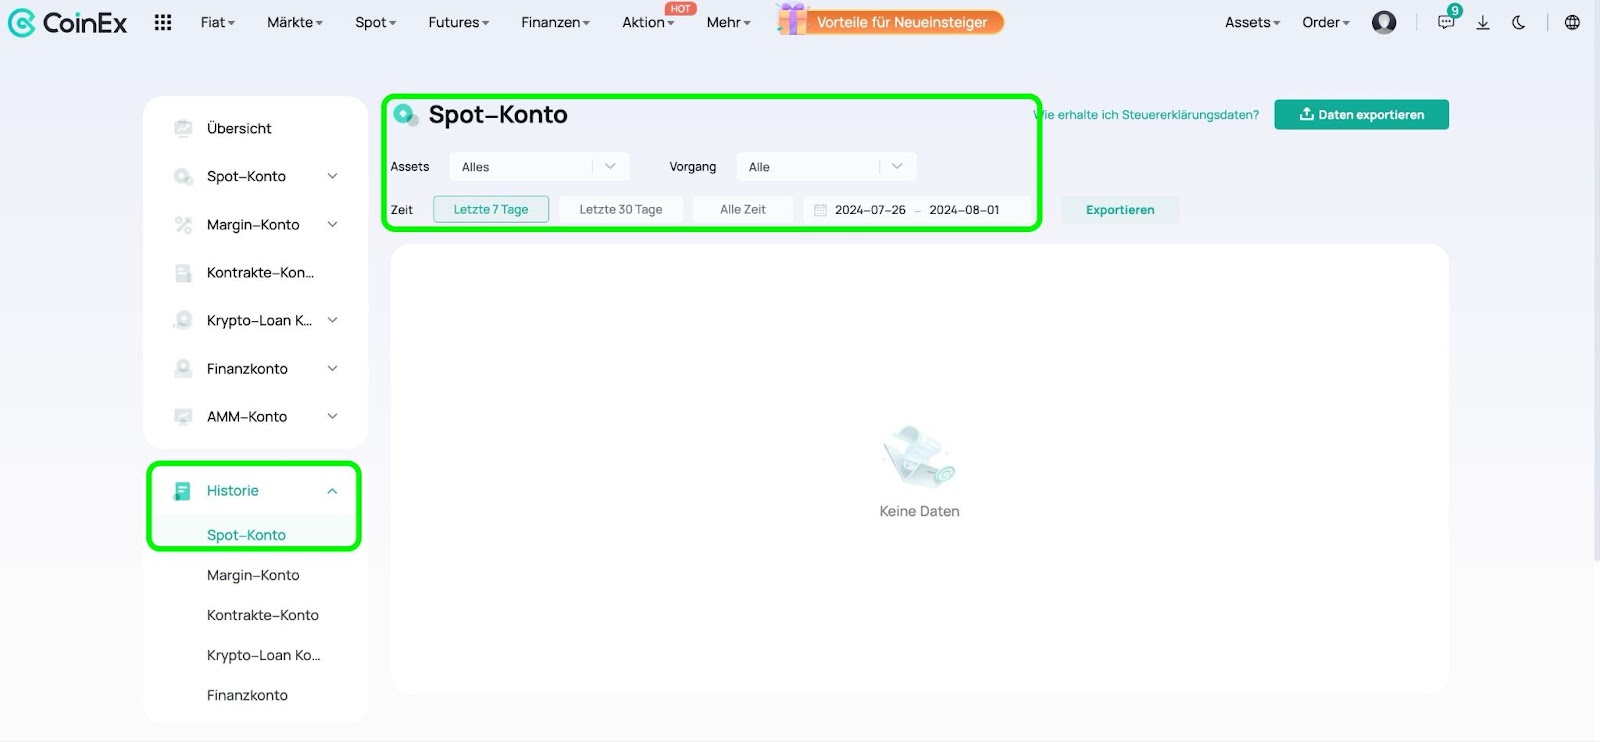Screen dimensions: 1600x742
Task: Click the Kontrakte-Konto sidebar icon
Action: (183, 272)
